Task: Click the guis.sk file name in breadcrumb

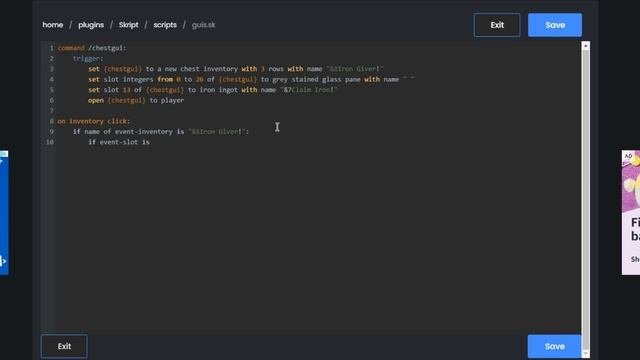Action: pyautogui.click(x=203, y=25)
